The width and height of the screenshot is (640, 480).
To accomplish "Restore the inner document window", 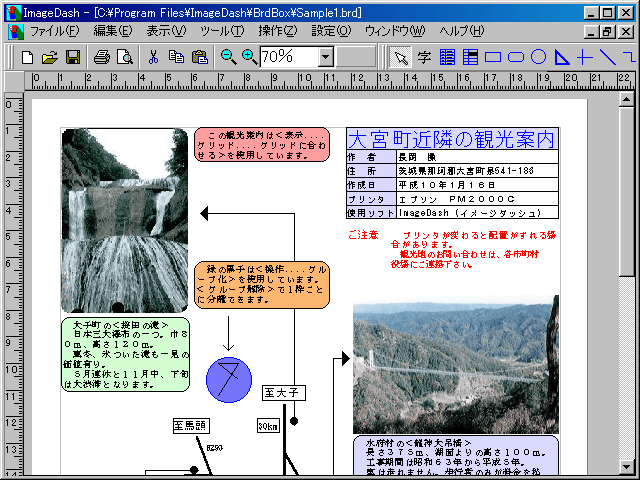I will [607, 31].
